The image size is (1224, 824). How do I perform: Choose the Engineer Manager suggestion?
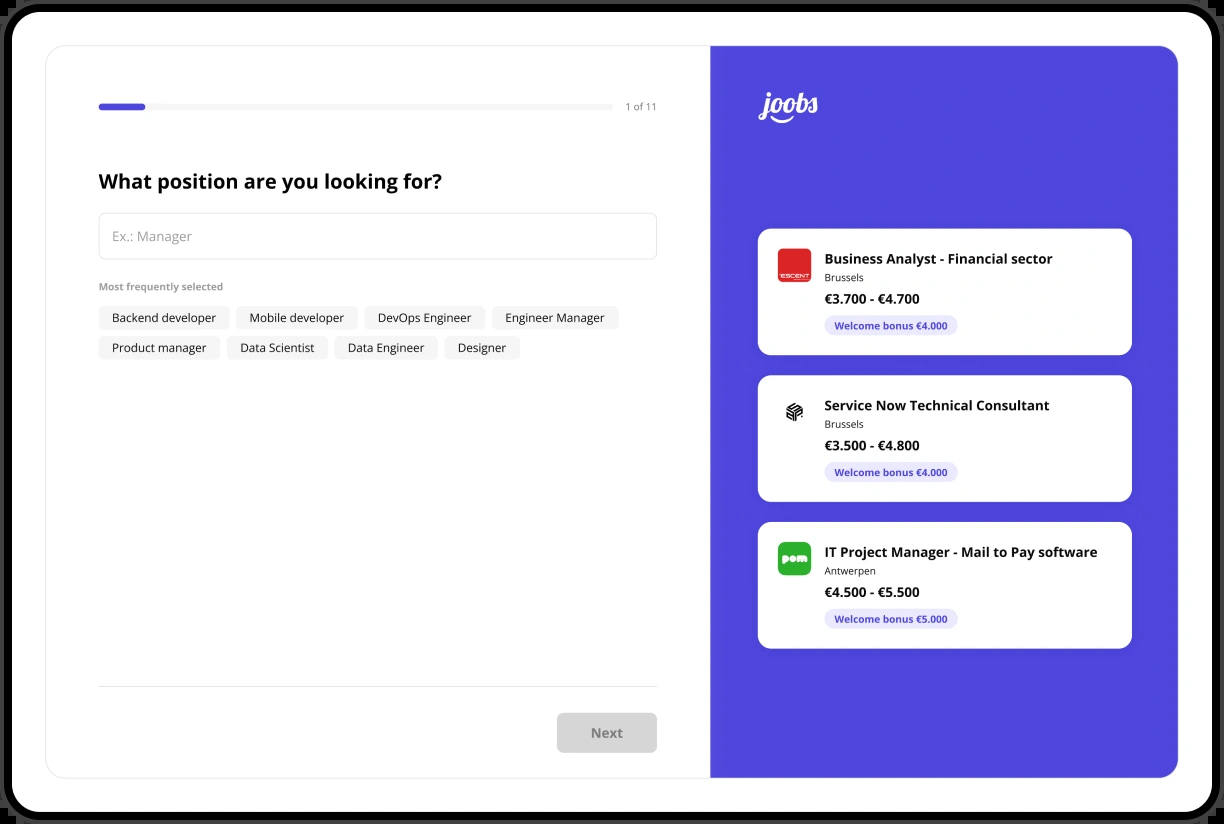click(555, 318)
